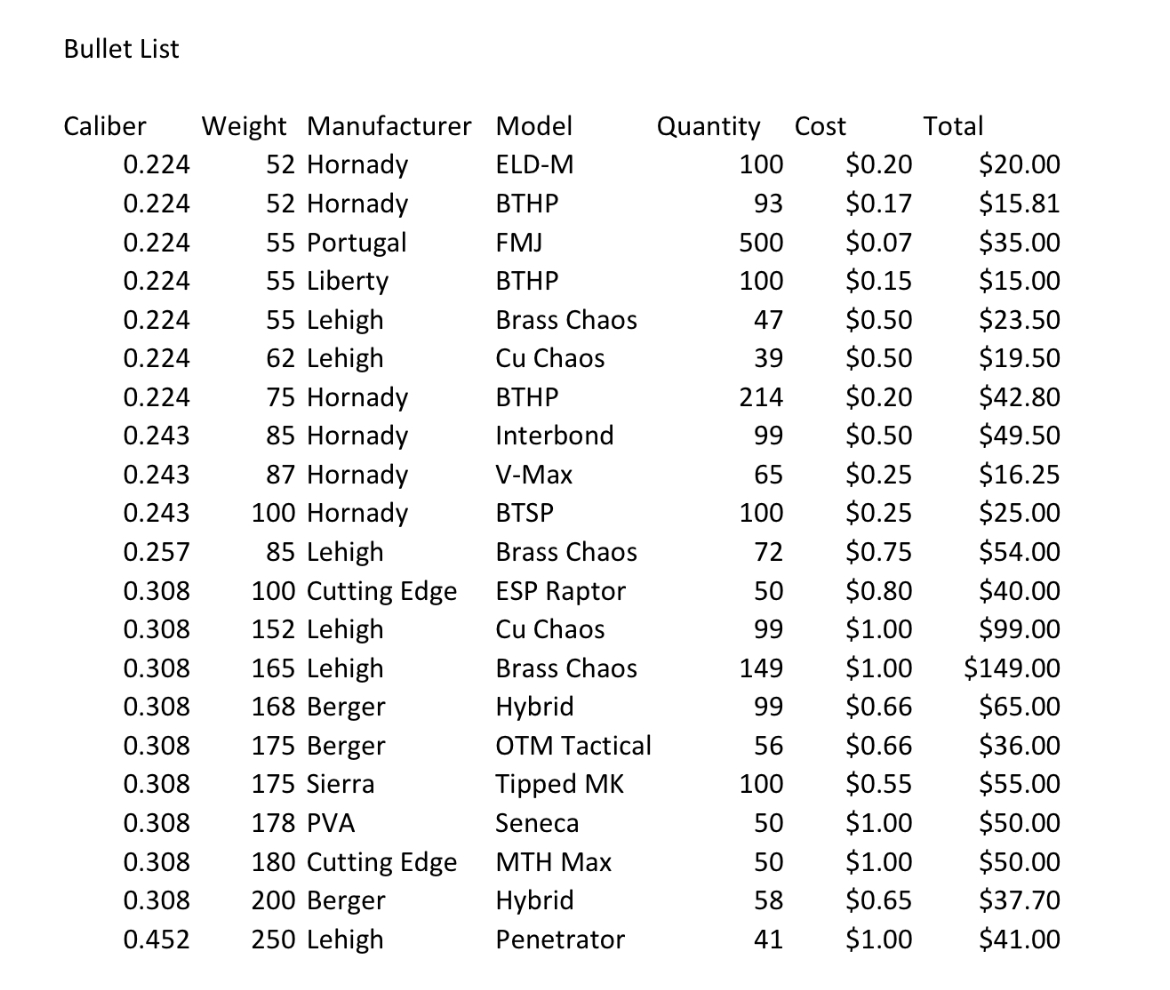
Task: Select the ELD-M model cell
Action: tap(535, 164)
